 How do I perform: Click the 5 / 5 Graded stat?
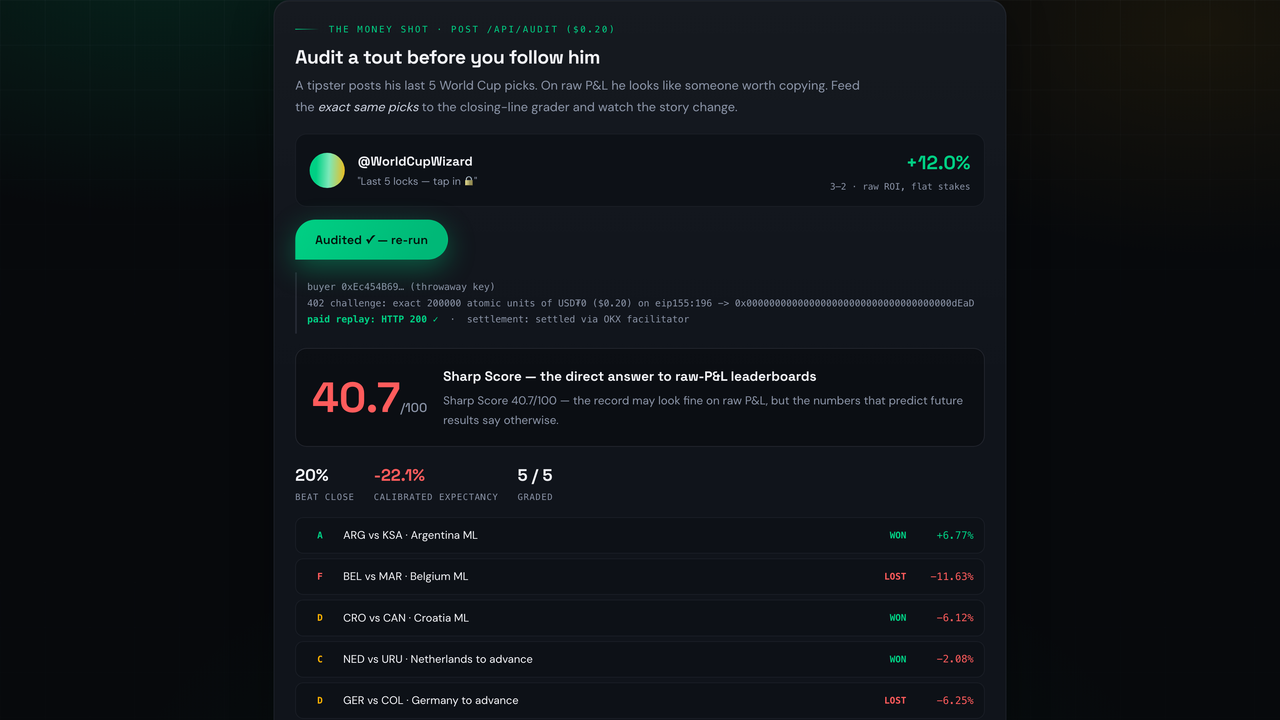(x=535, y=475)
